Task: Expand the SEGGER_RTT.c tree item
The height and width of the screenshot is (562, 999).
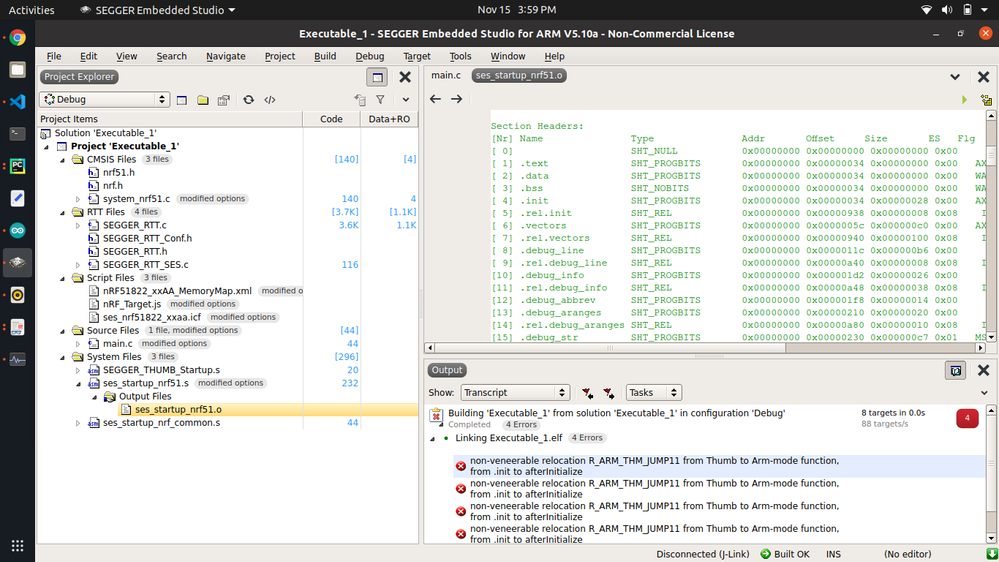Action: click(78, 226)
